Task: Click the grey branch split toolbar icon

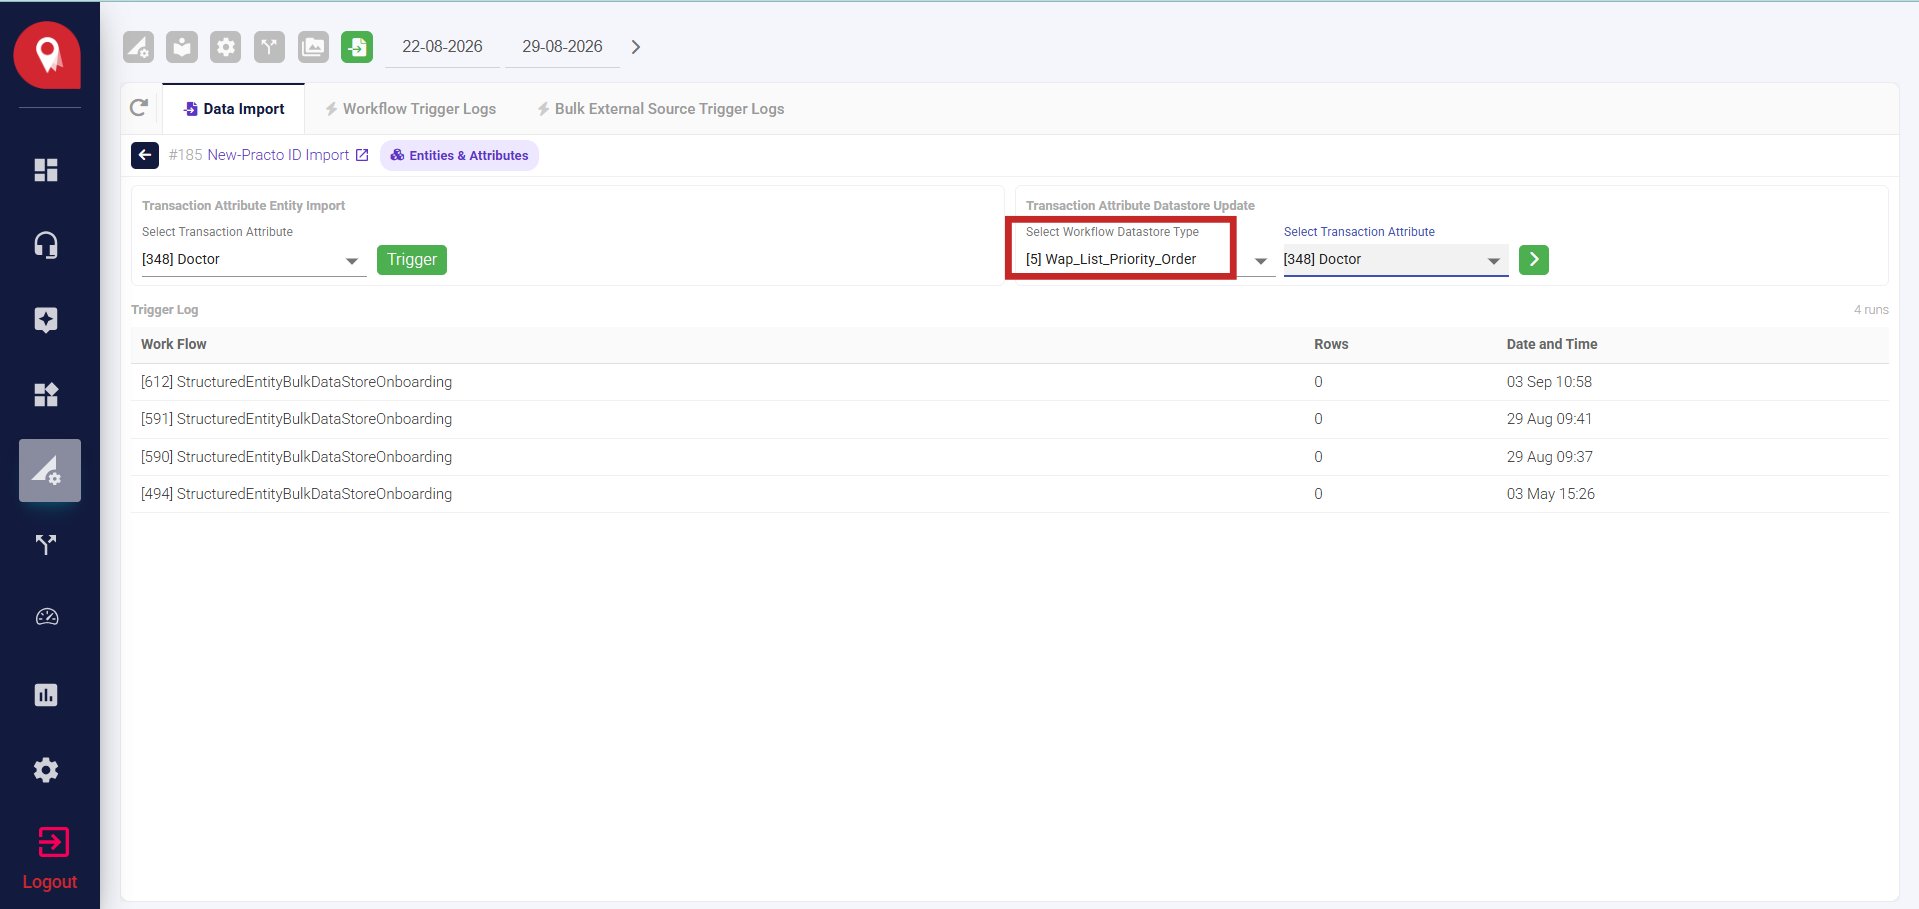Action: click(269, 47)
